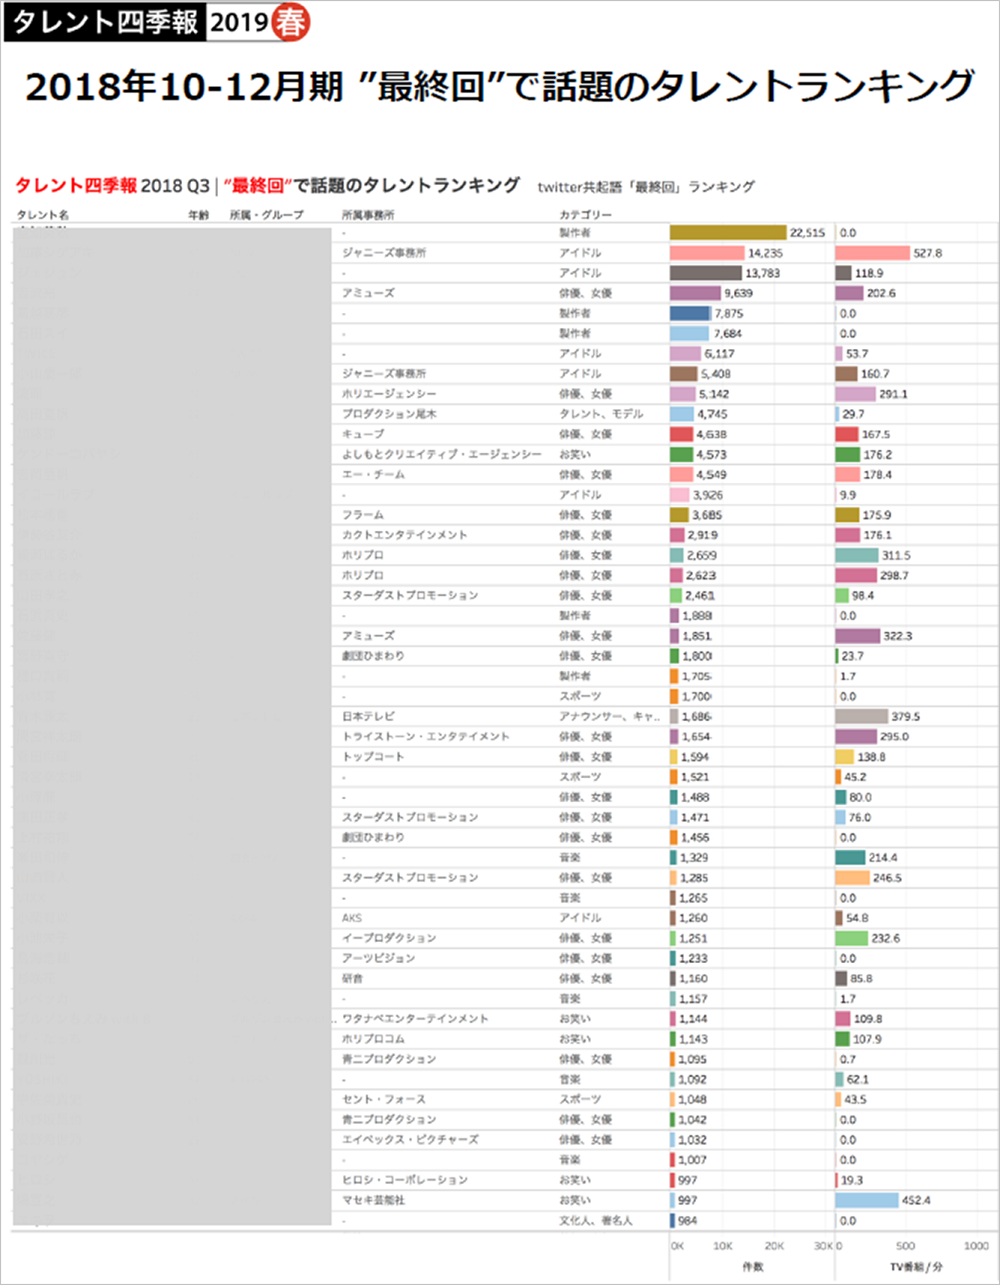
Task: Select the 文化人、著名人 category cell
Action: pyautogui.click(x=595, y=1221)
